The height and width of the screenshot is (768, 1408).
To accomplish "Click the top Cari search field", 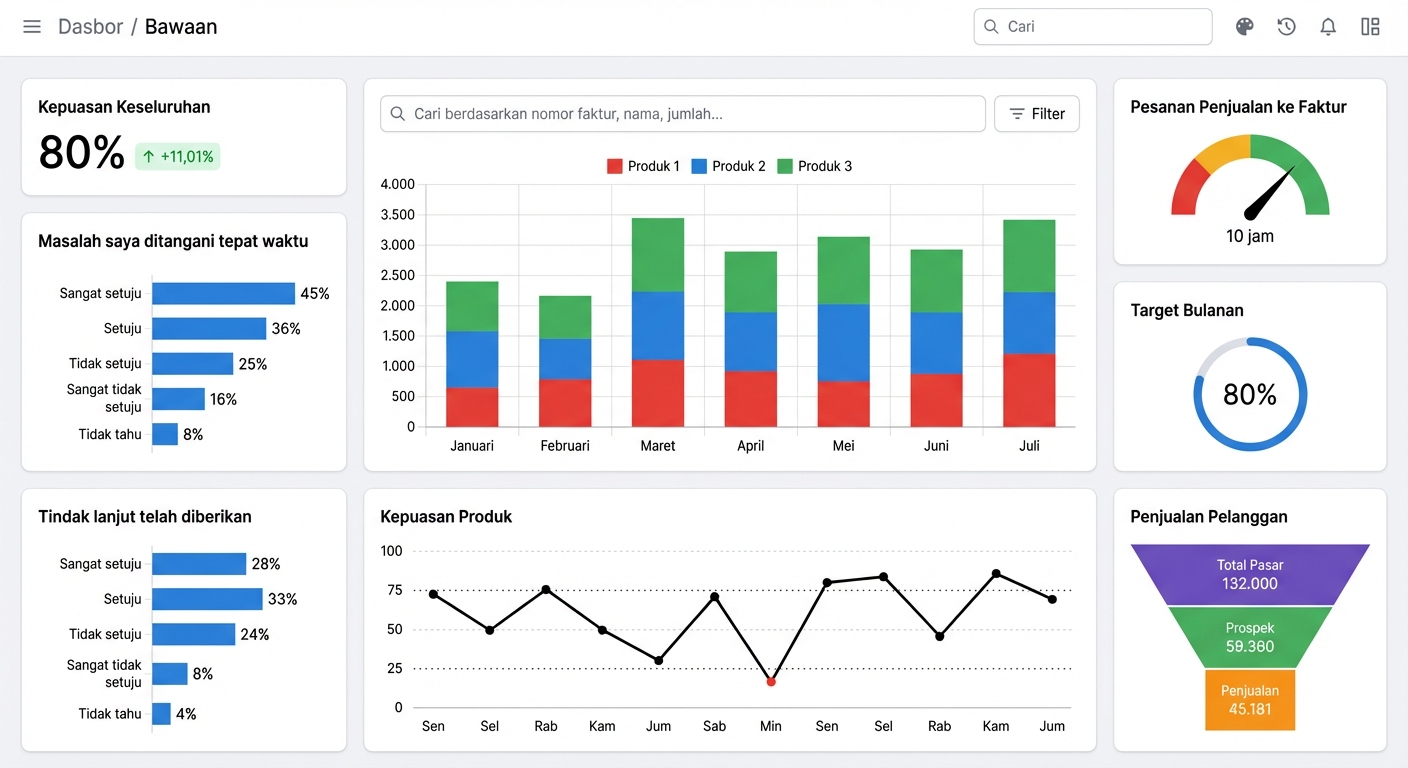I will point(1093,27).
